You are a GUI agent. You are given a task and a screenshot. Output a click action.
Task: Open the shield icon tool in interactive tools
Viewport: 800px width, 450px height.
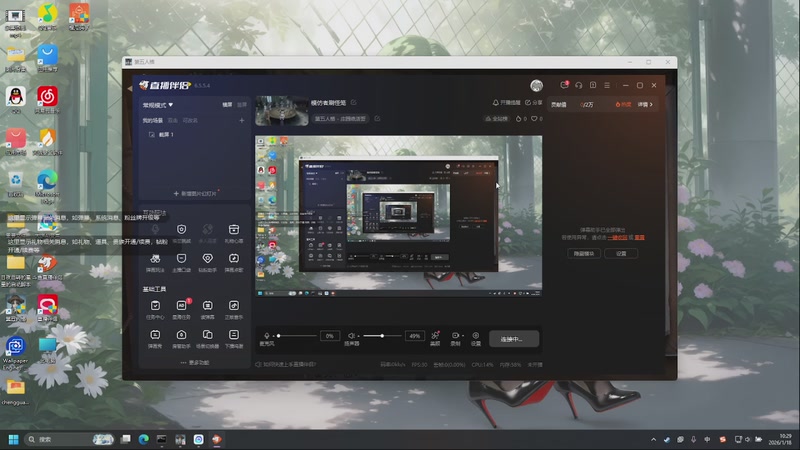[x=181, y=233]
